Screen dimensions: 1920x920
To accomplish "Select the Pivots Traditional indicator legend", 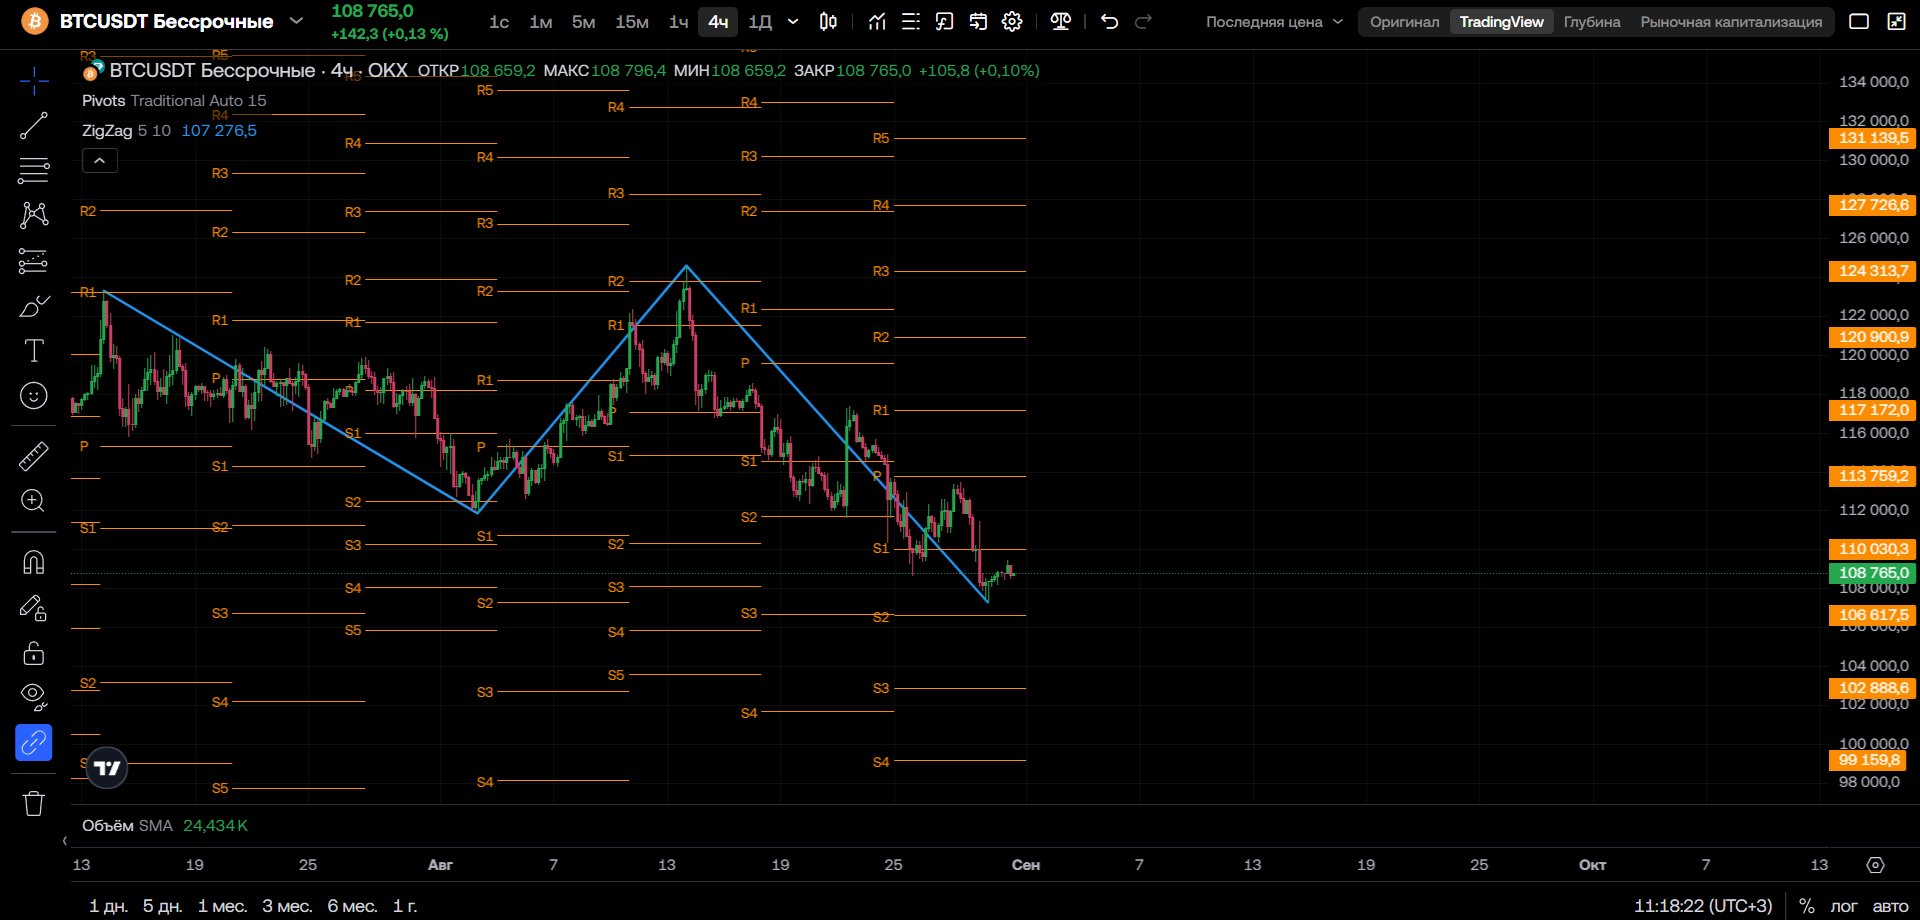I will point(174,101).
